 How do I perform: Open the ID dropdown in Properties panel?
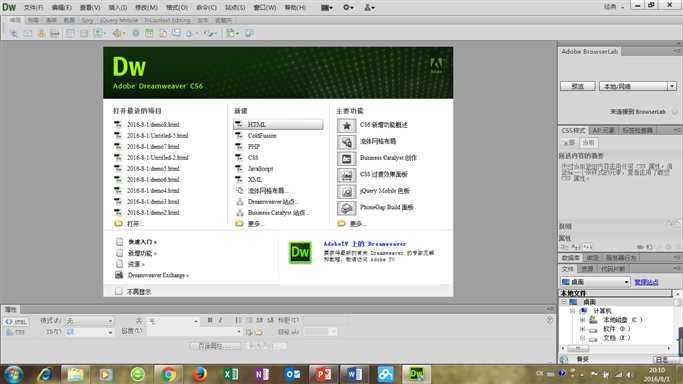click(89, 332)
